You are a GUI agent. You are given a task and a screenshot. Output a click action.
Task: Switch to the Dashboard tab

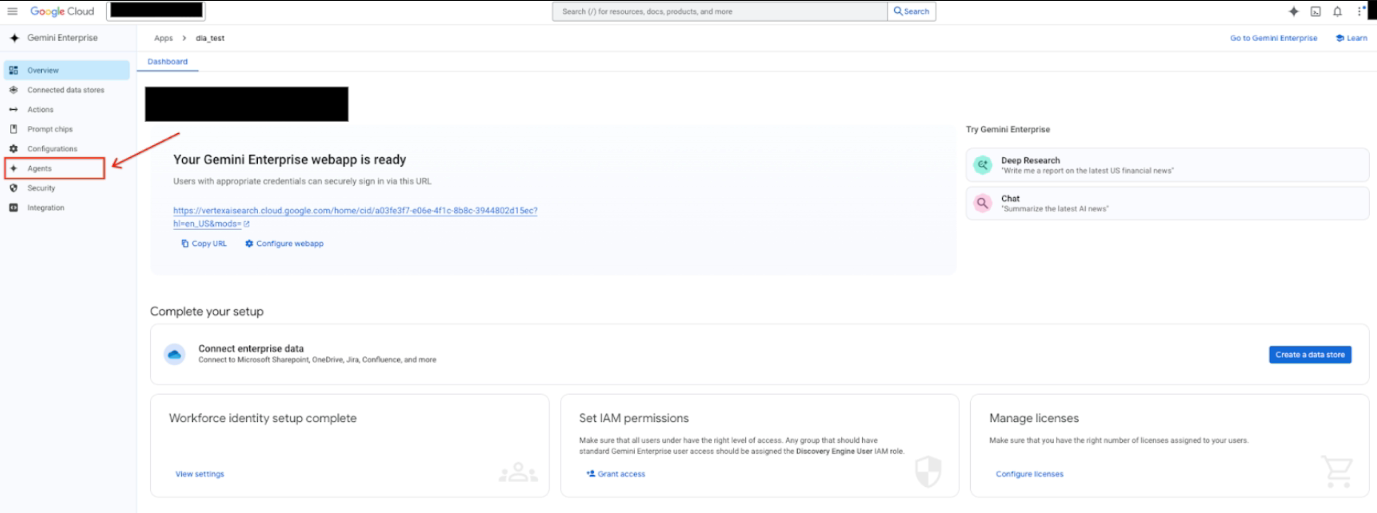pyautogui.click(x=167, y=62)
